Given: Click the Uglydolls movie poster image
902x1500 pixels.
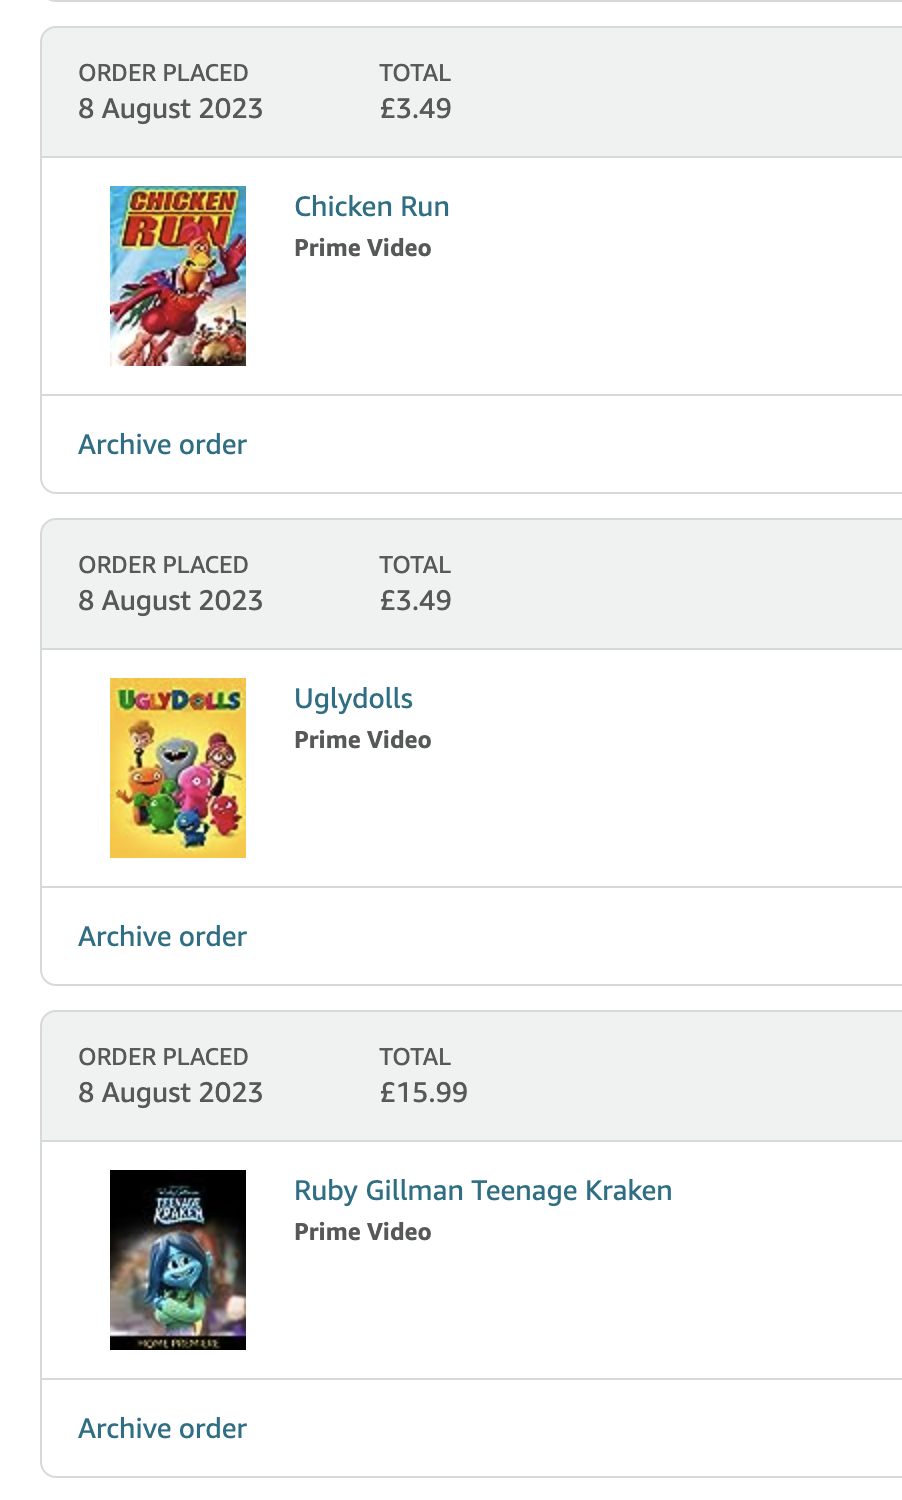Looking at the screenshot, I should pyautogui.click(x=178, y=768).
